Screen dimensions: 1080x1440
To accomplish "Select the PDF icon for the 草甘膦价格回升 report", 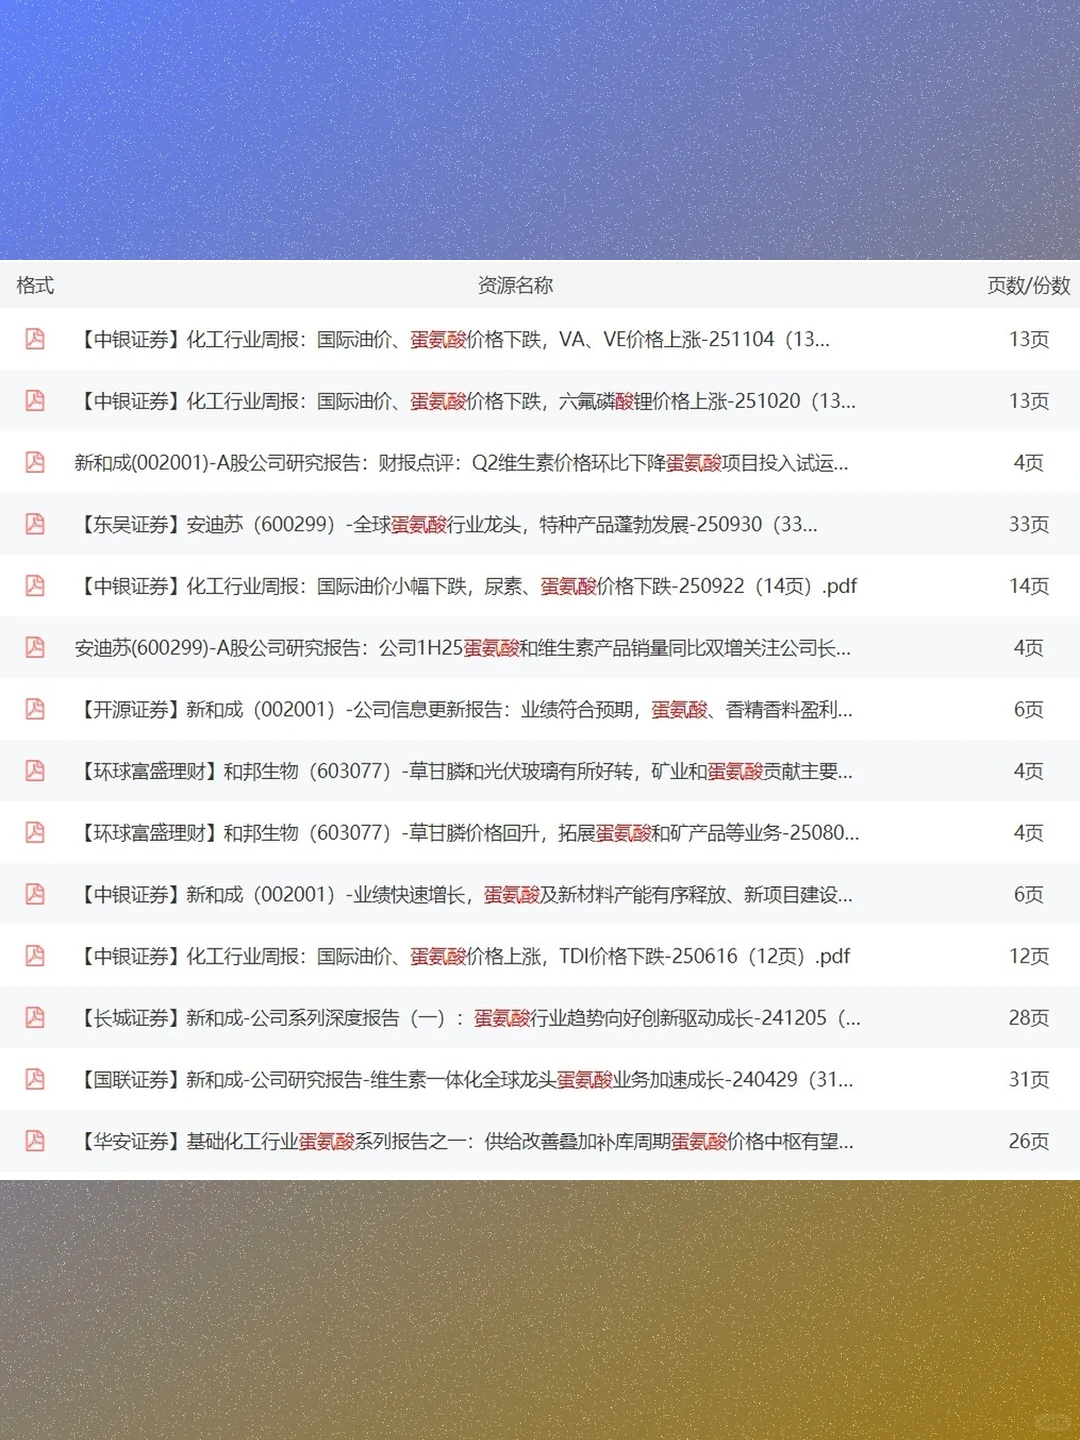I will (x=35, y=833).
